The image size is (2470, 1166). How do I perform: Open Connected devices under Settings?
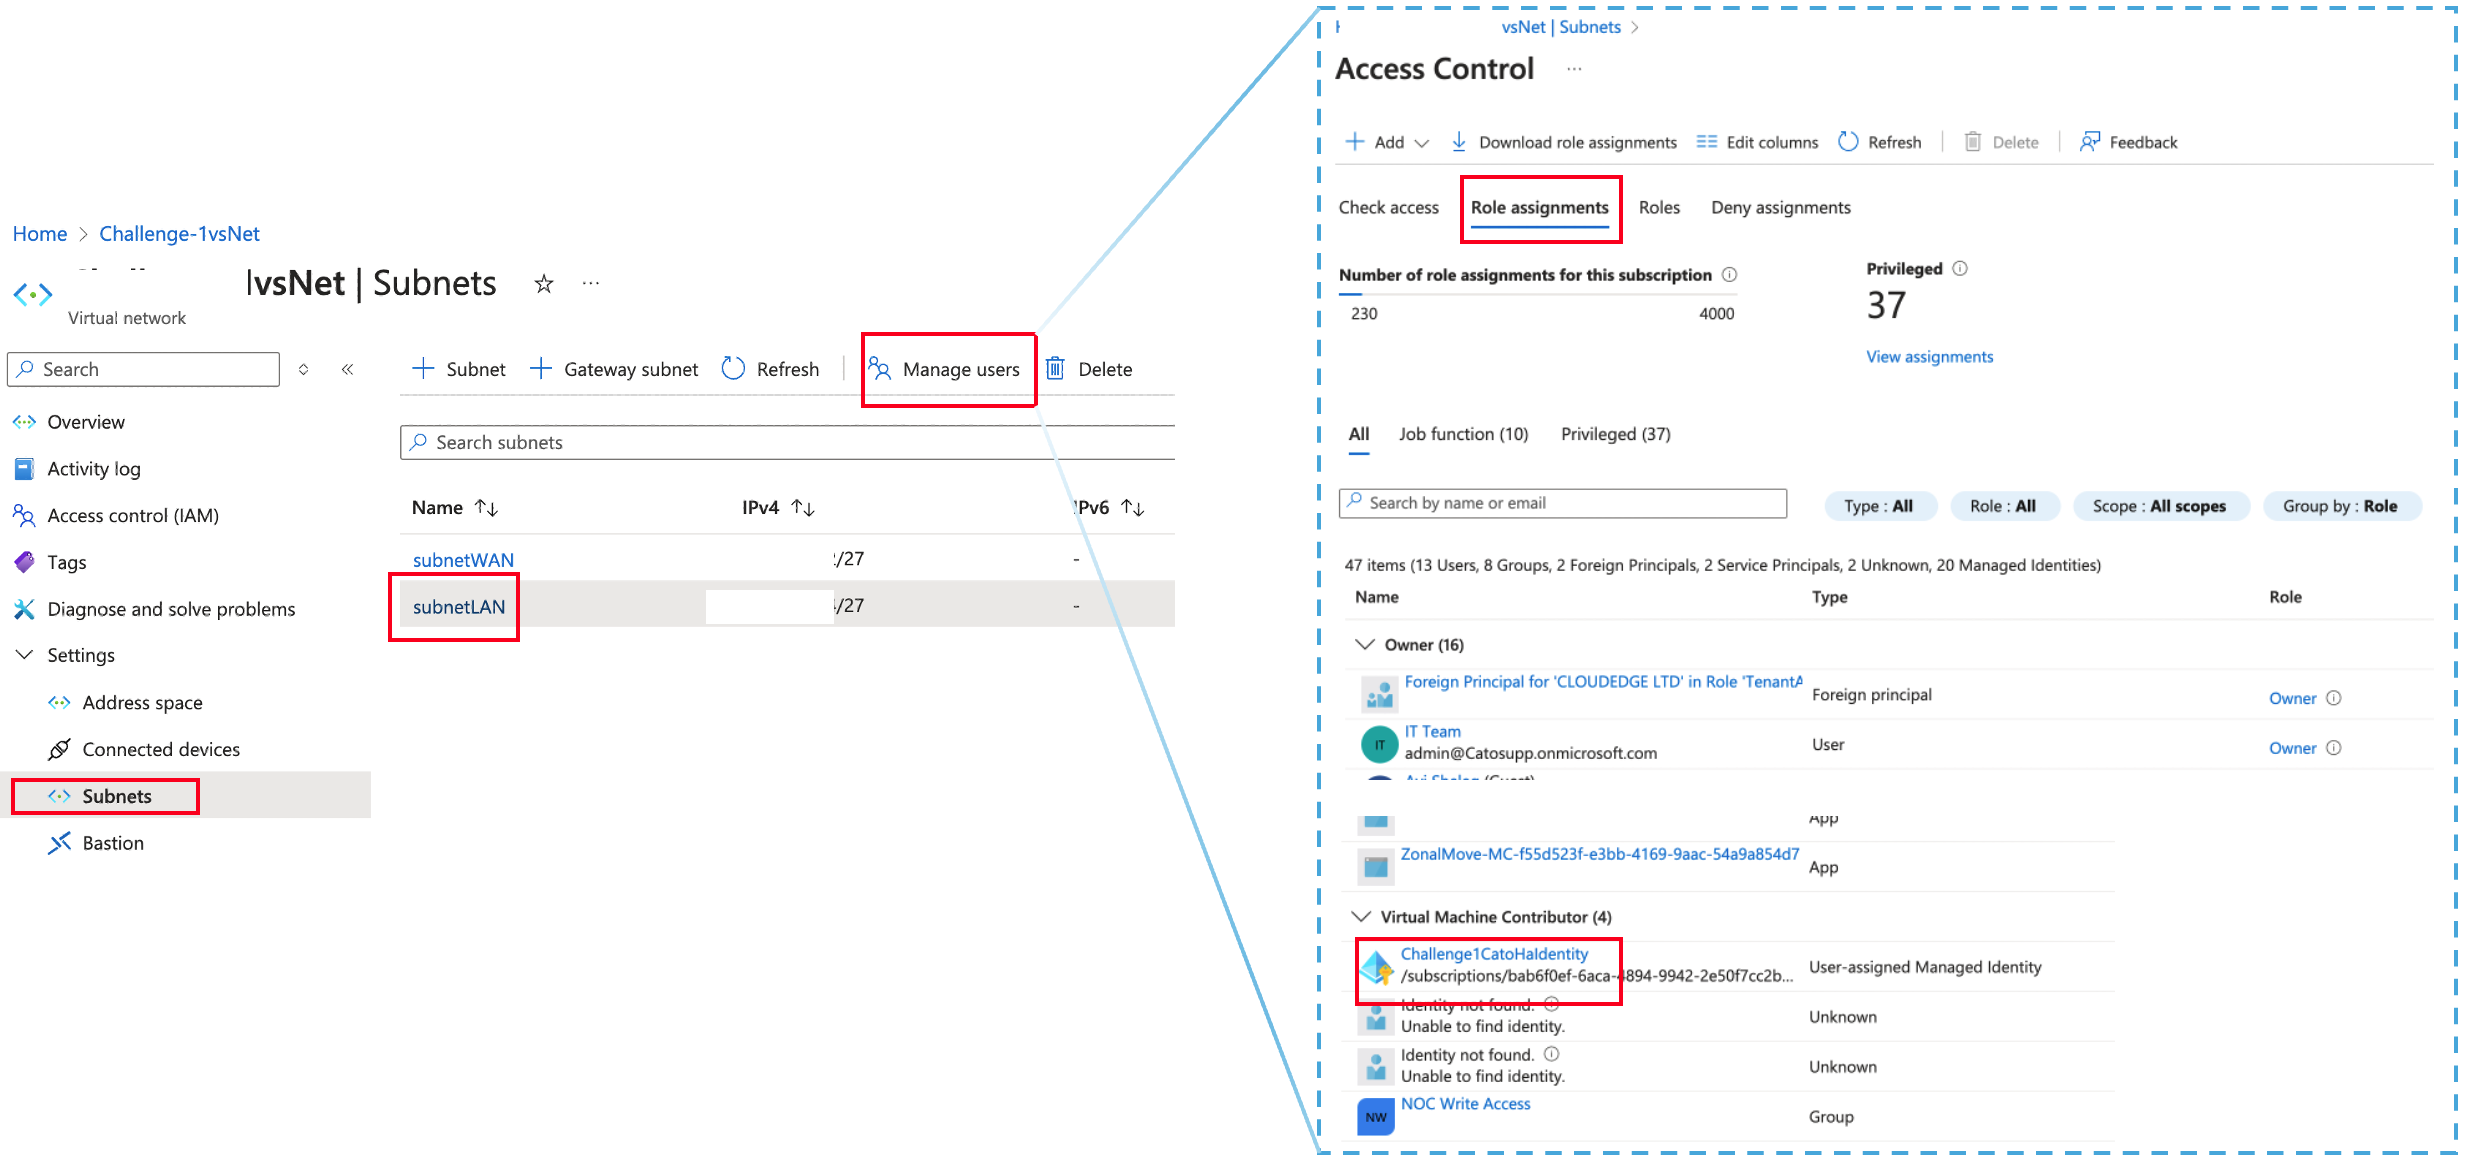coord(161,749)
